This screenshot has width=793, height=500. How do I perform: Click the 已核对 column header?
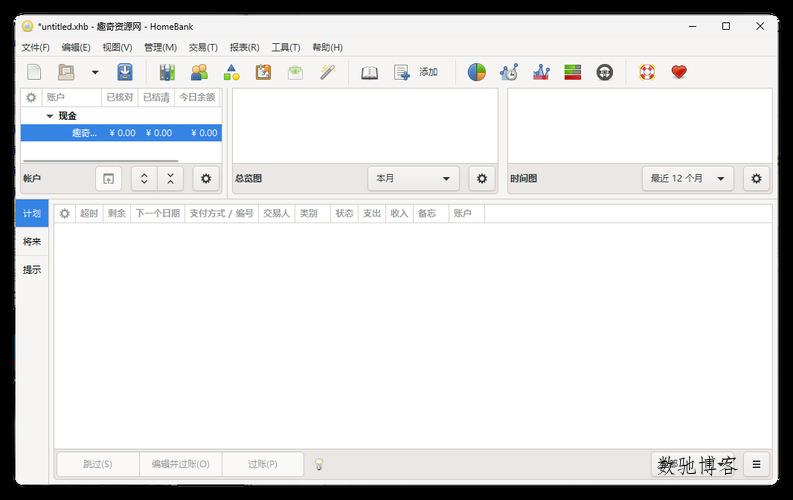[x=119, y=97]
